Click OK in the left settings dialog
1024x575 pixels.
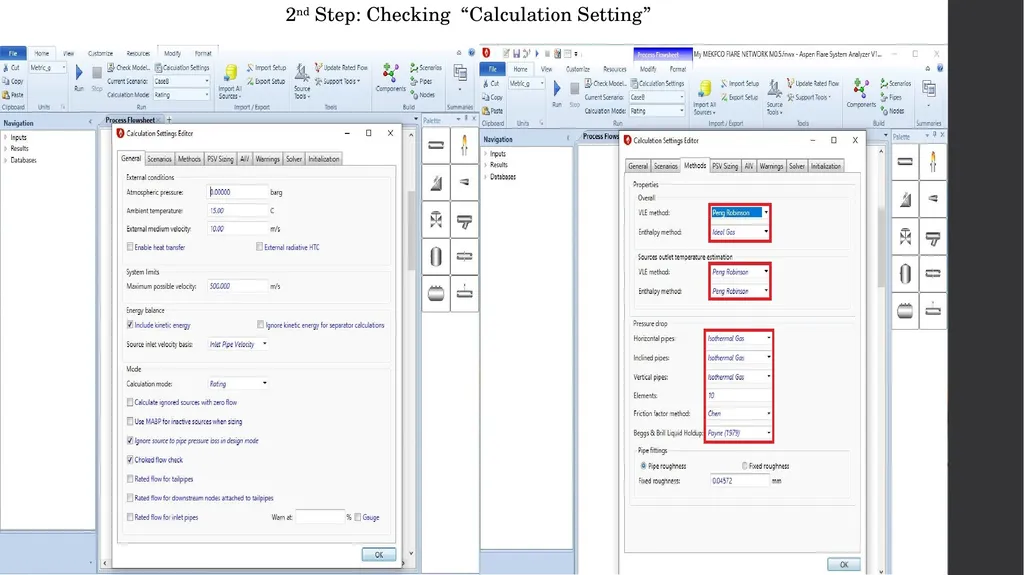click(x=379, y=555)
